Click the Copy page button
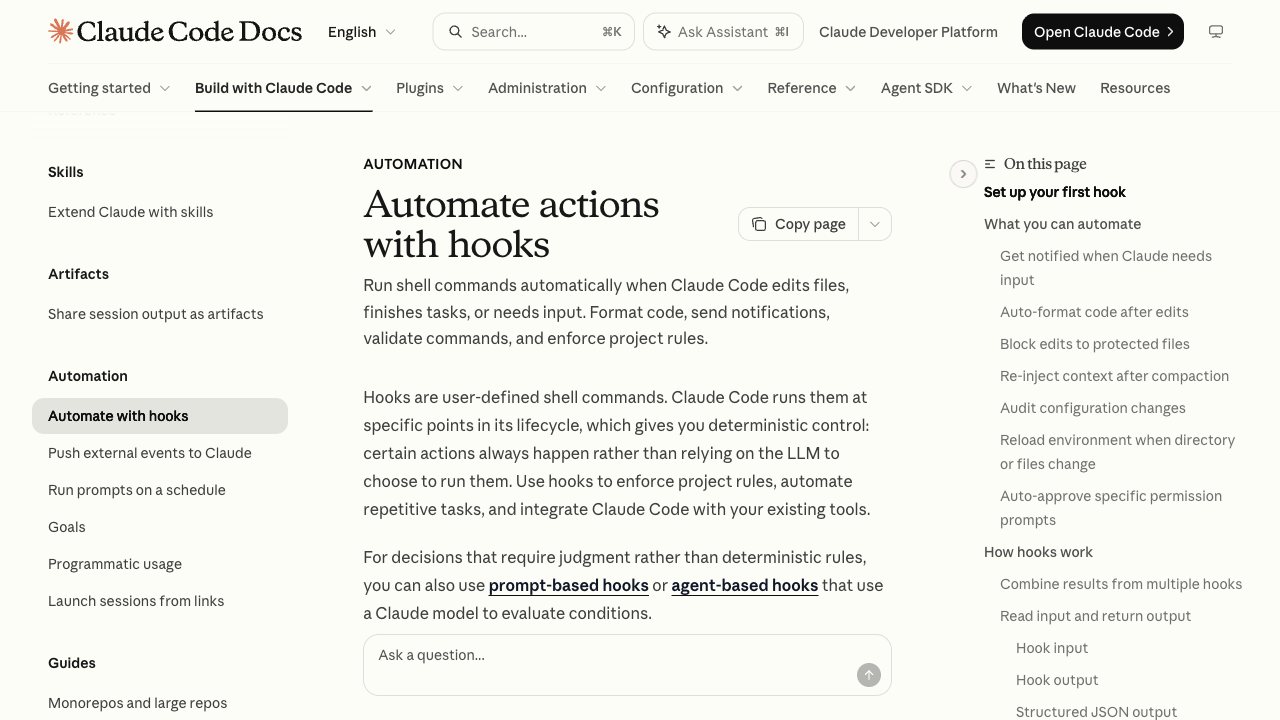This screenshot has width=1280, height=720. (x=799, y=224)
